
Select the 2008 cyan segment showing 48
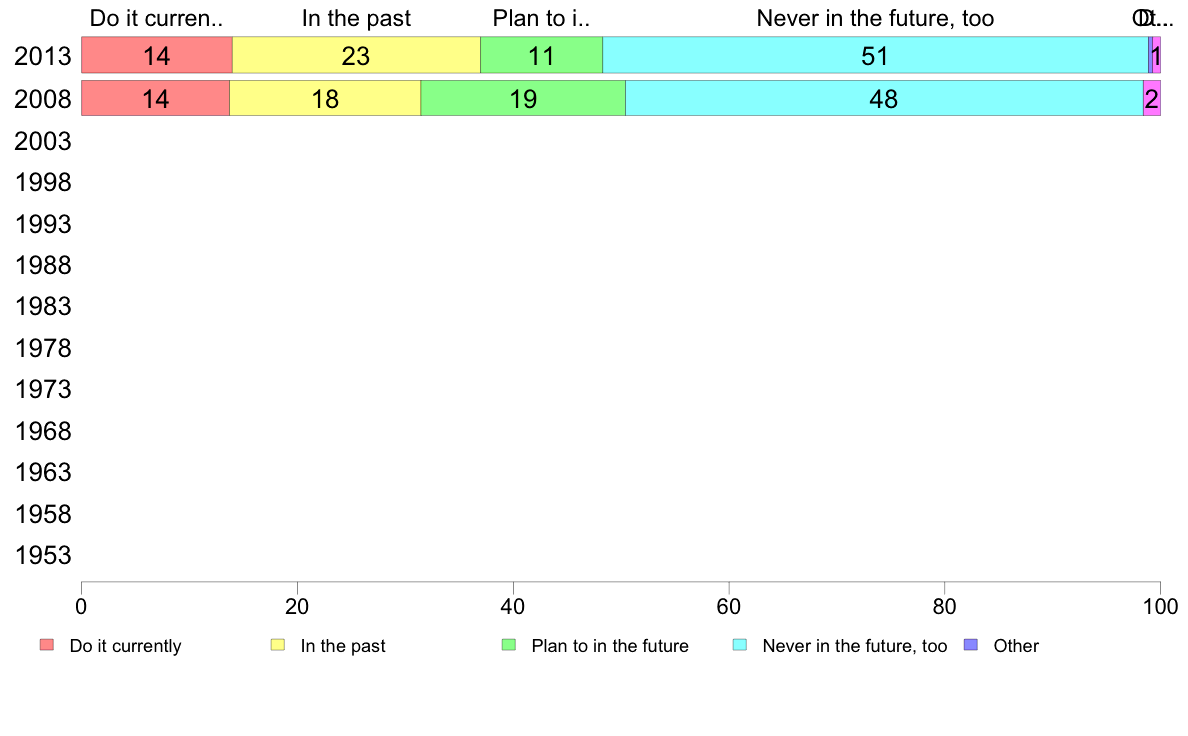(884, 99)
